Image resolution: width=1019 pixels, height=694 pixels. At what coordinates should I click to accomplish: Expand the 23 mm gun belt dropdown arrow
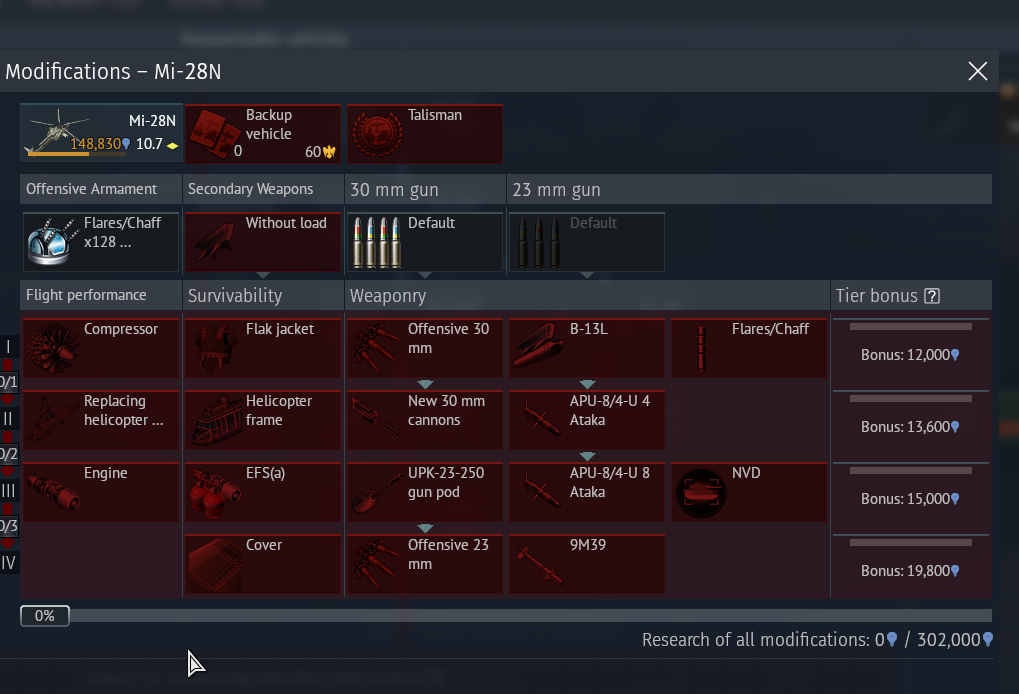point(587,275)
